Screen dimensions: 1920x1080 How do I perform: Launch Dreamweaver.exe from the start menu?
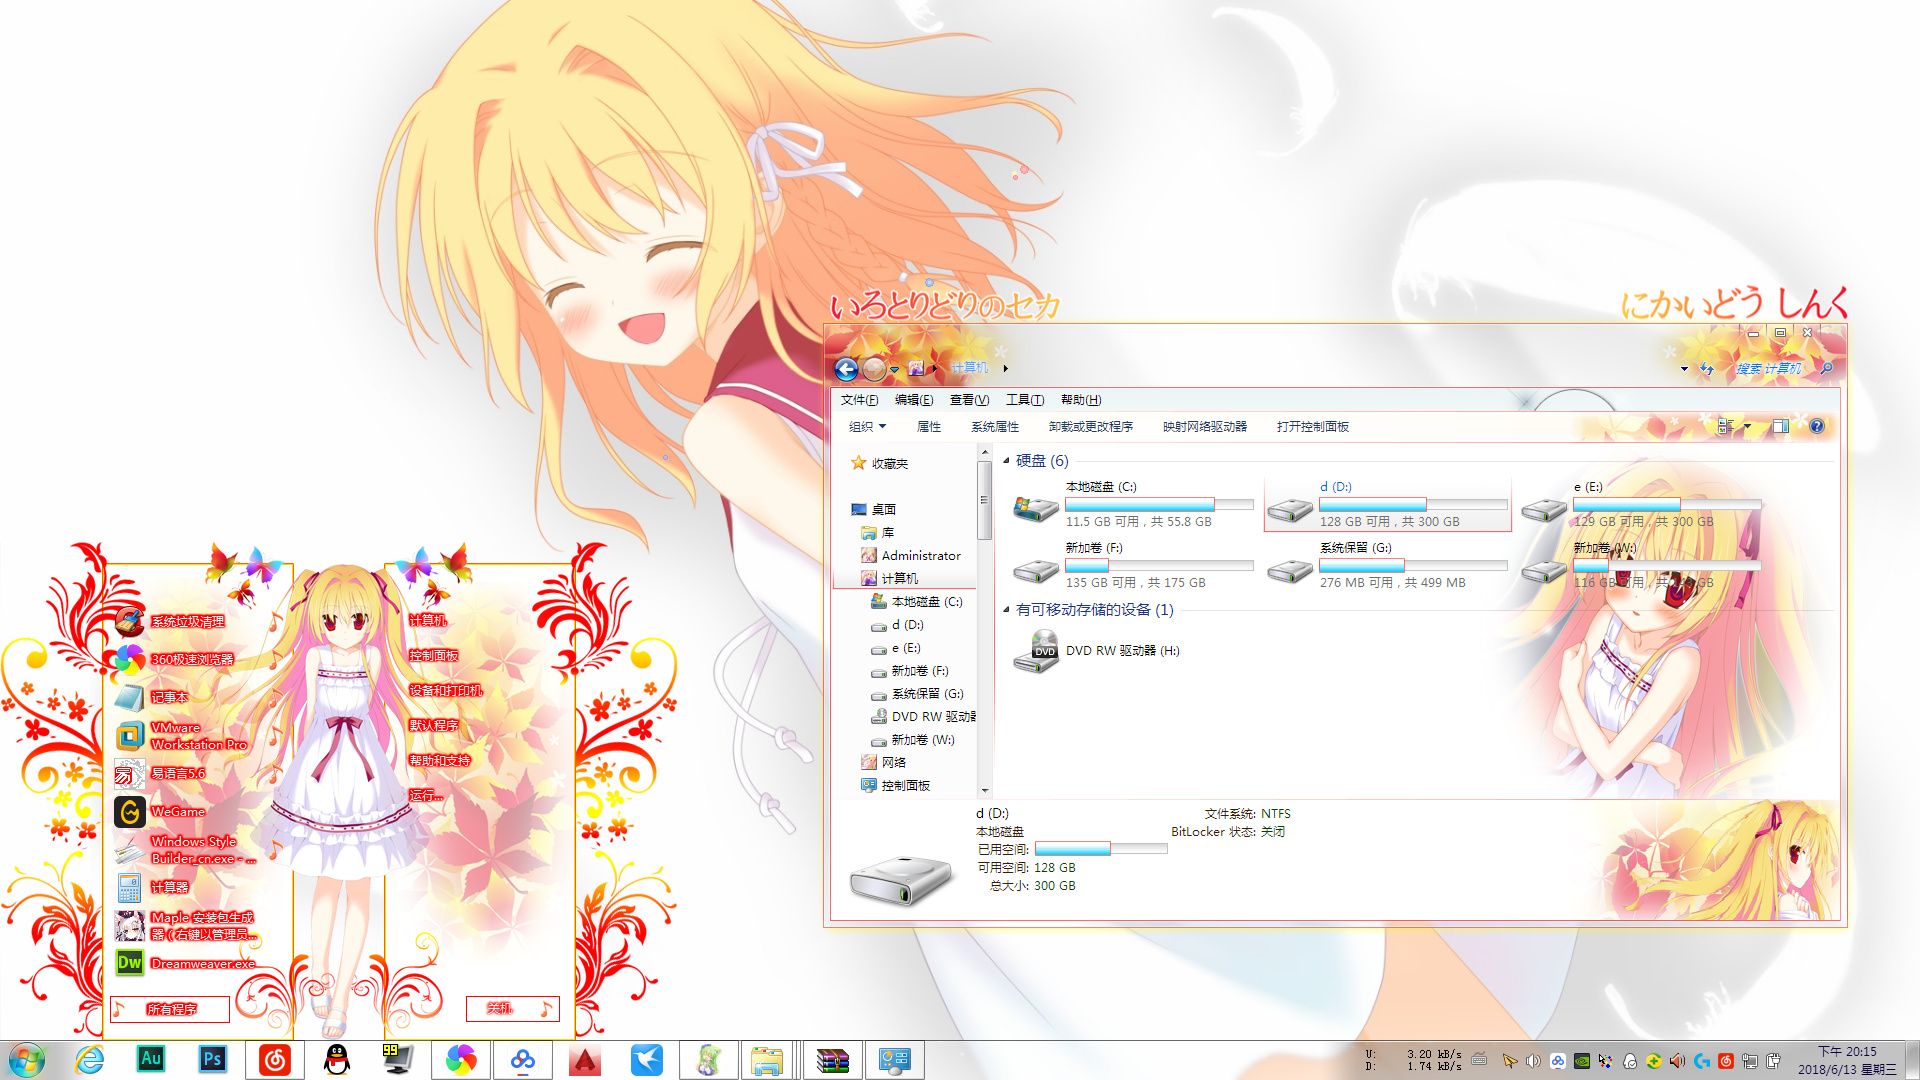point(185,964)
